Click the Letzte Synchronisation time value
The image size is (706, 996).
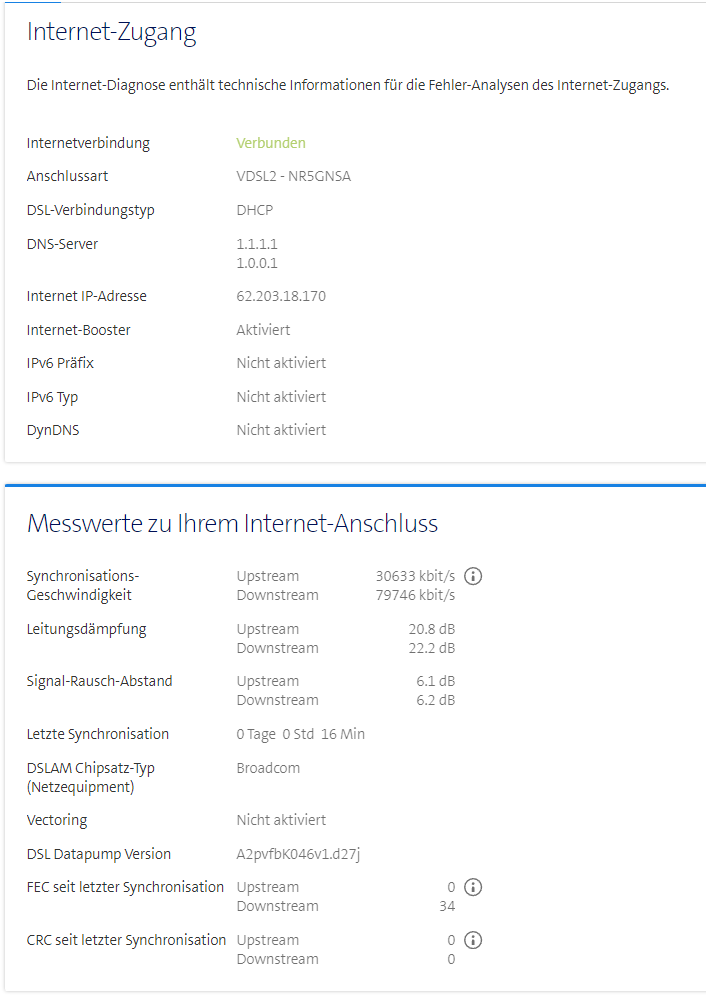click(x=300, y=734)
